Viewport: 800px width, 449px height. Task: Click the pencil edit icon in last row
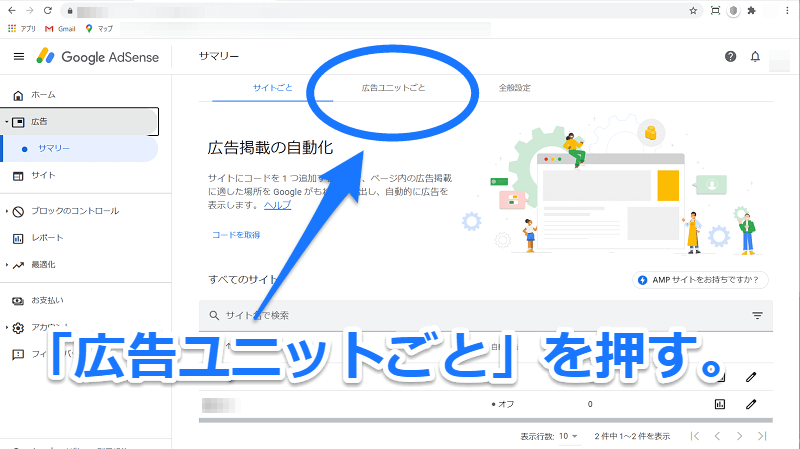click(x=750, y=405)
